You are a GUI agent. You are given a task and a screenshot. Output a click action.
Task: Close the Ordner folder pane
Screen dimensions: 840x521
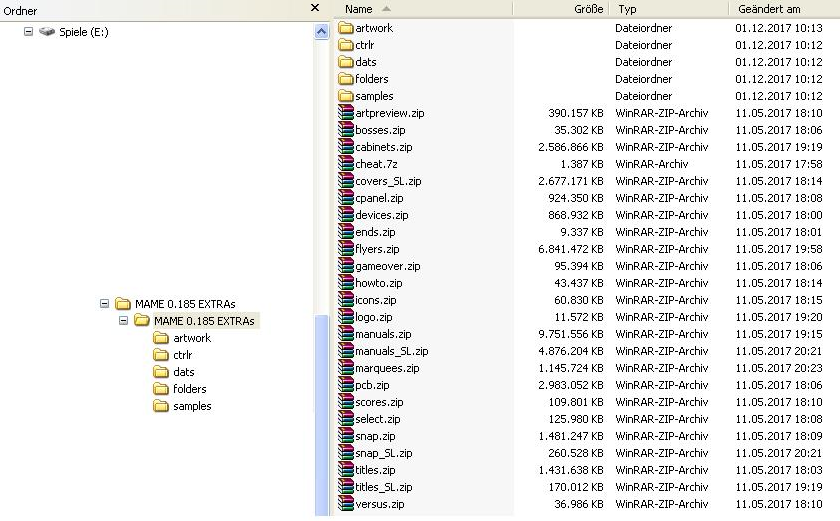[315, 7]
